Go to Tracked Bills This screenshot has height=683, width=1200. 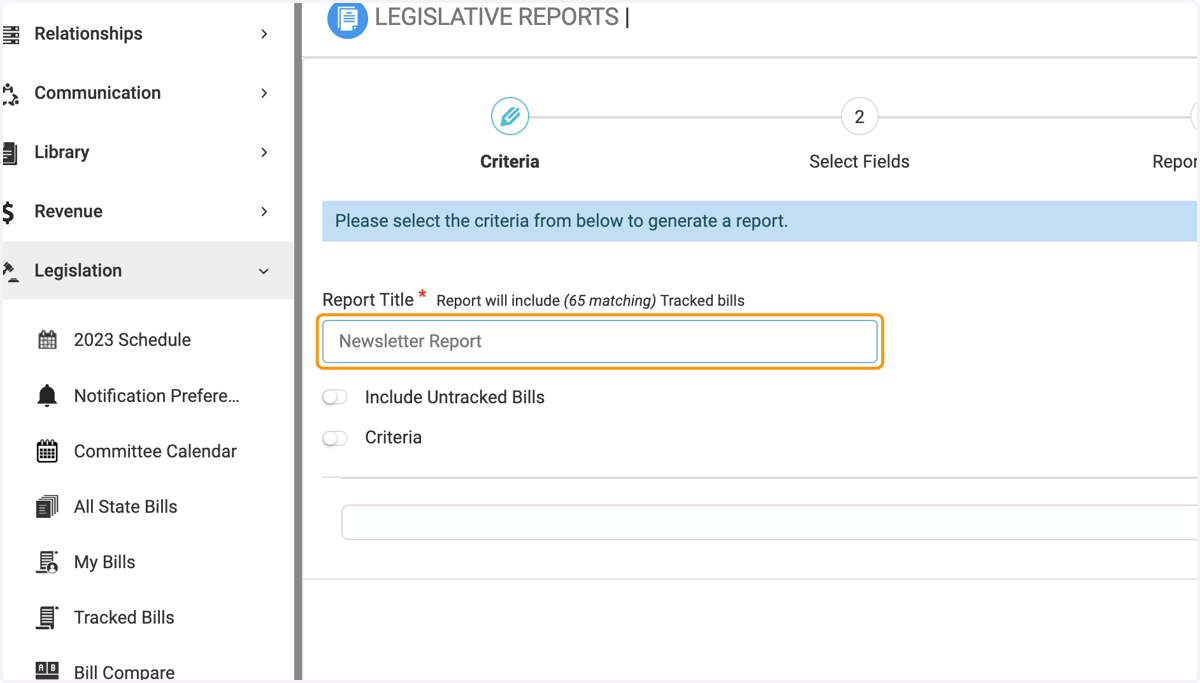[x=124, y=618]
